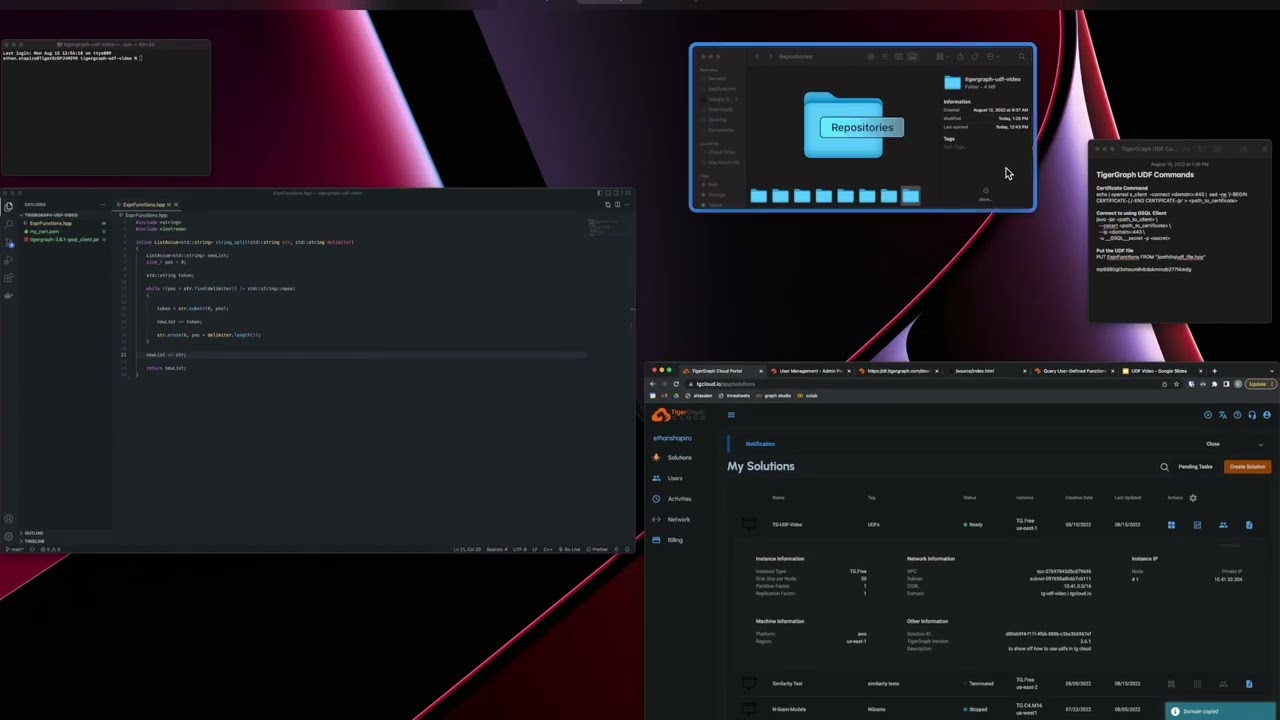This screenshot has width=1280, height=720.
Task: Open the access management icon for TG-UDF-Video
Action: [1223, 525]
